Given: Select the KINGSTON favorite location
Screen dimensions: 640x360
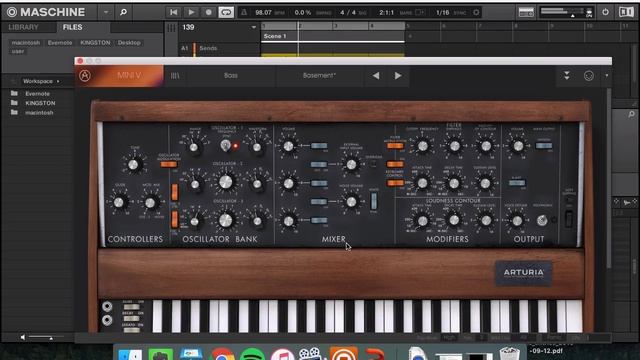Looking at the screenshot, I should 95,42.
